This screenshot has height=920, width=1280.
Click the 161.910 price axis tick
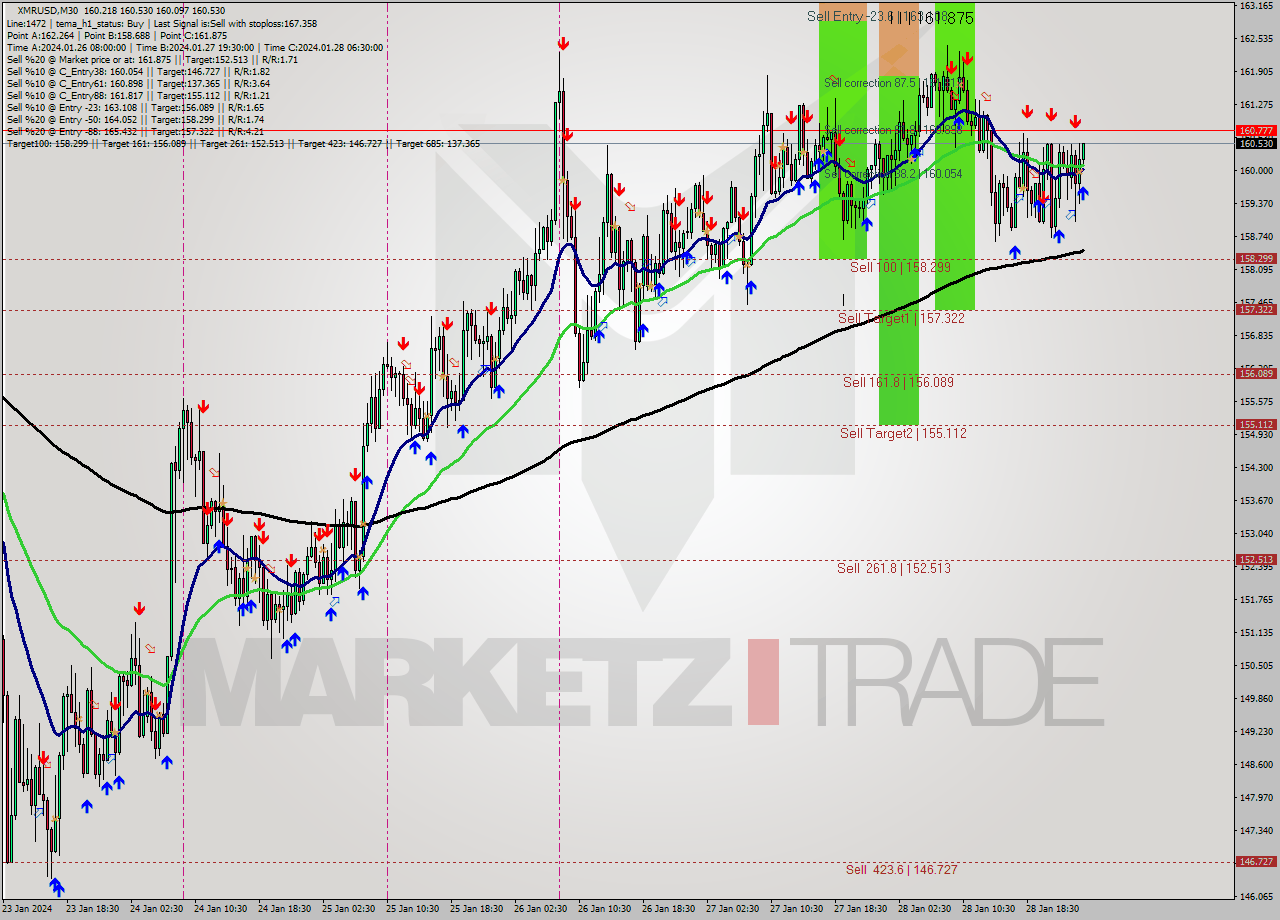coord(1256,72)
